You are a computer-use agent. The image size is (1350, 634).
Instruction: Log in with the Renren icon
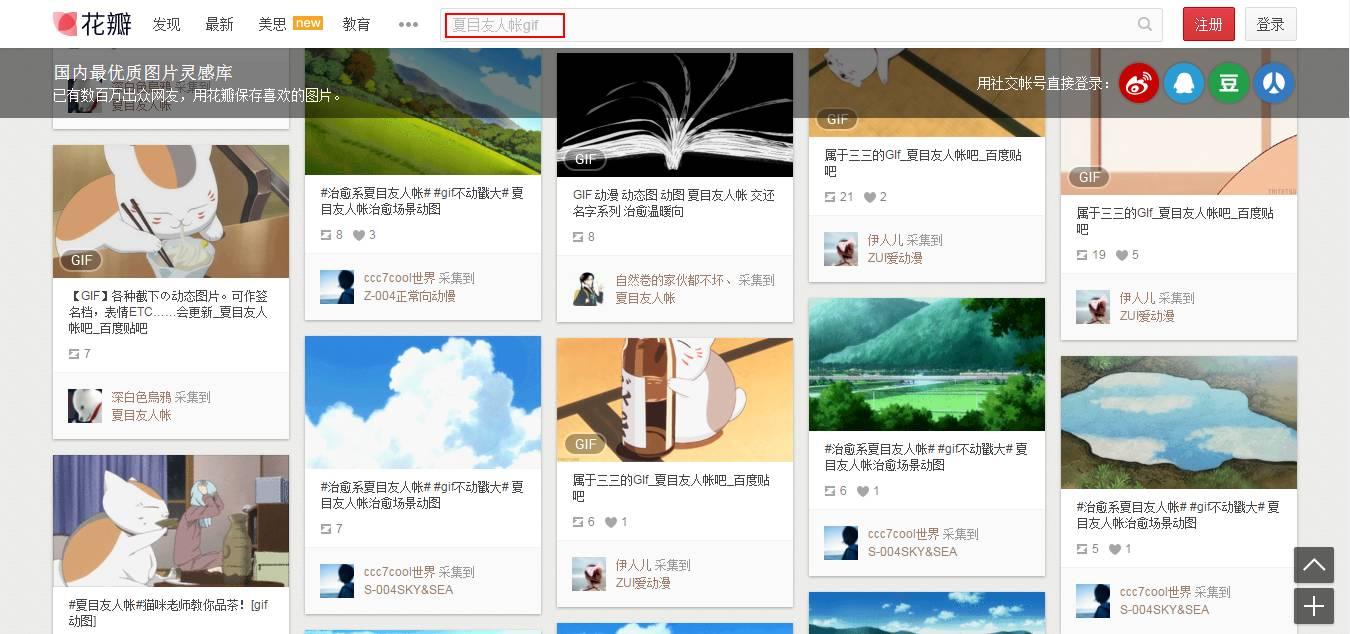(1274, 83)
